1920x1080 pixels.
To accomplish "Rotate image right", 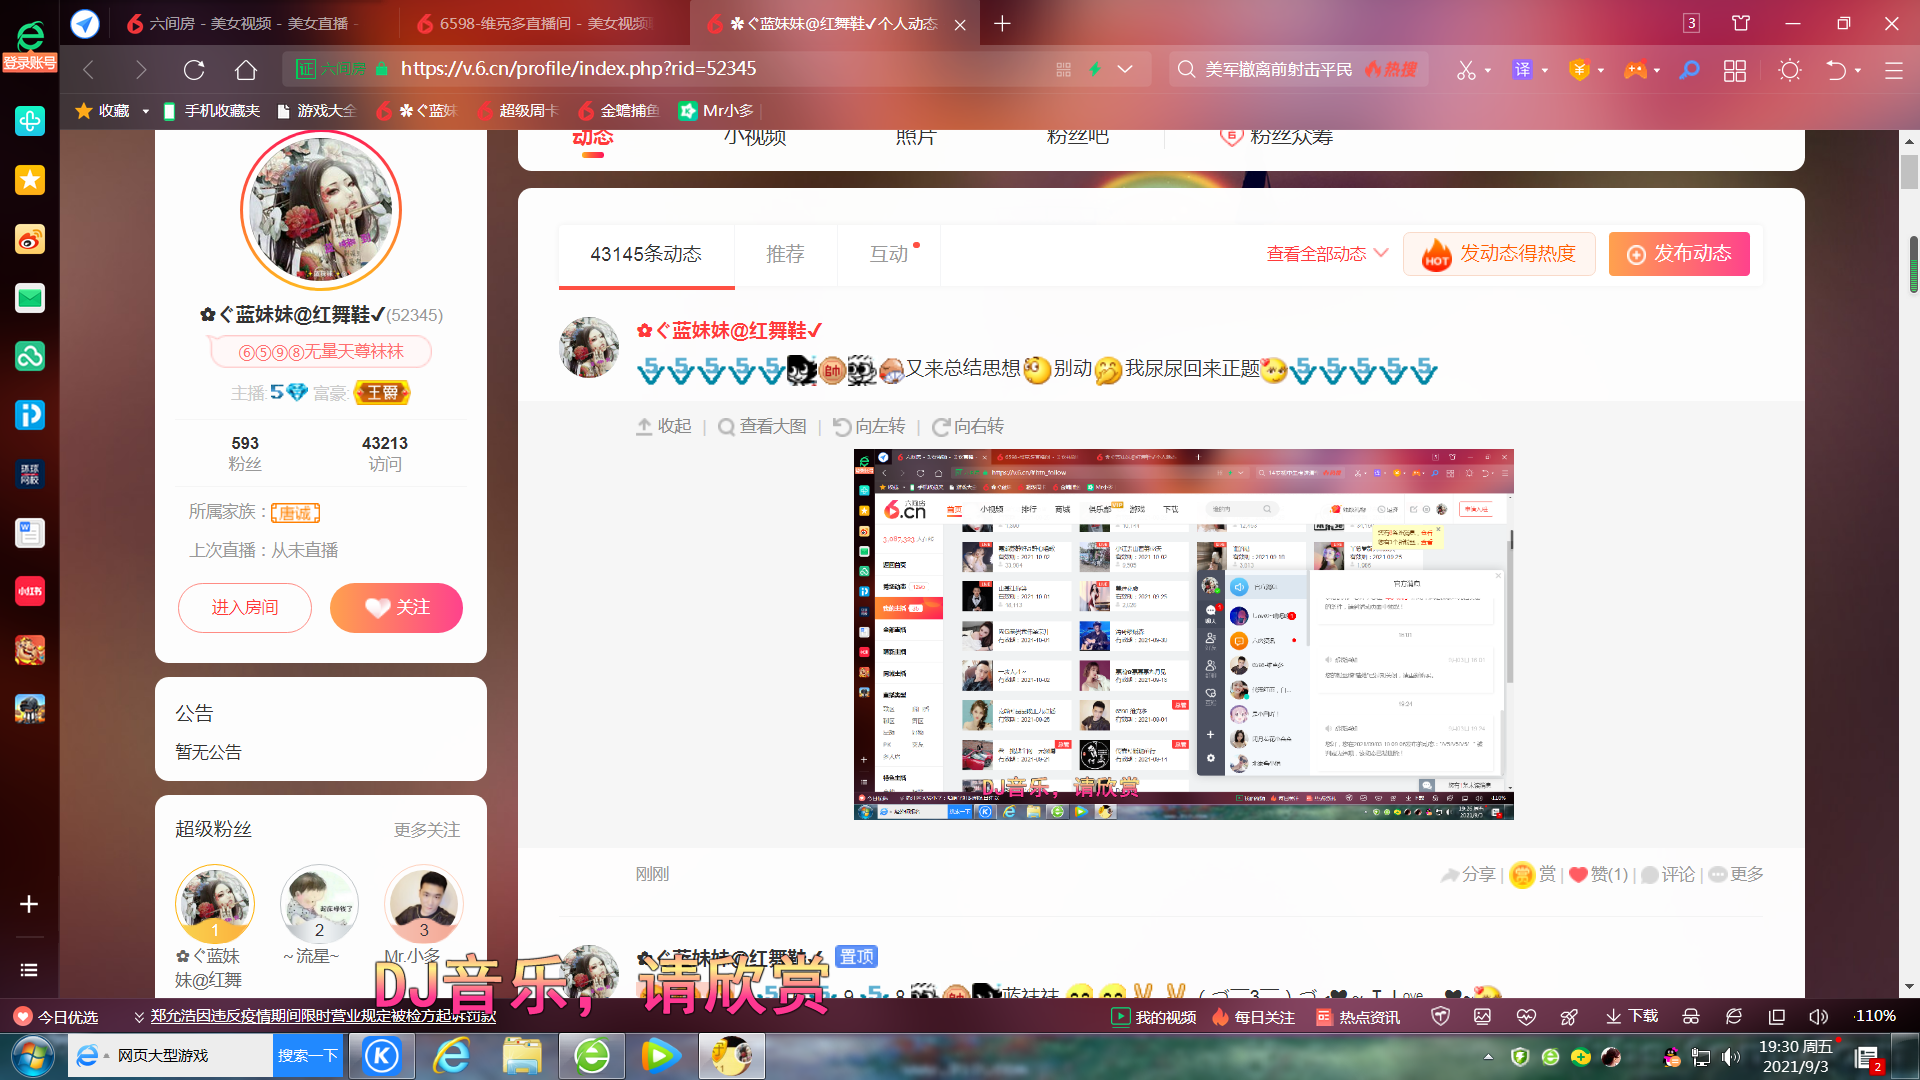I will 967,427.
